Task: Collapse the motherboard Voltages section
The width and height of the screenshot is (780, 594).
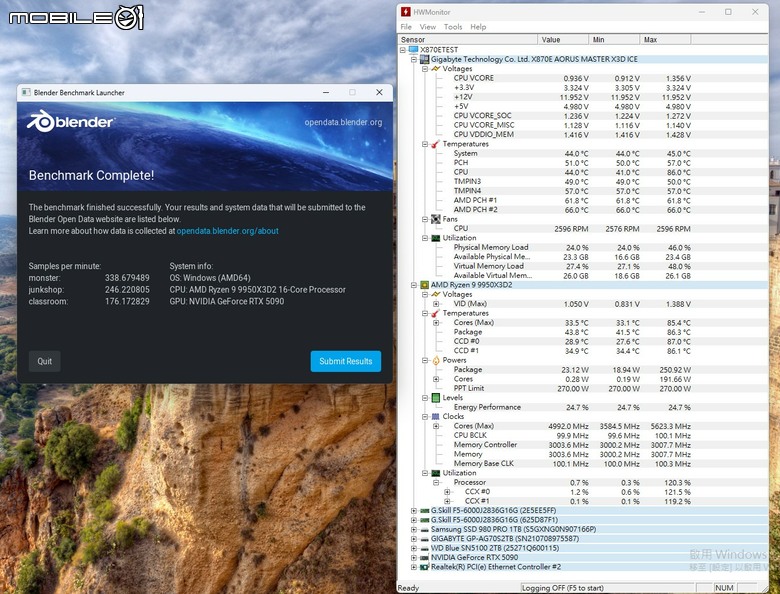Action: (x=425, y=69)
